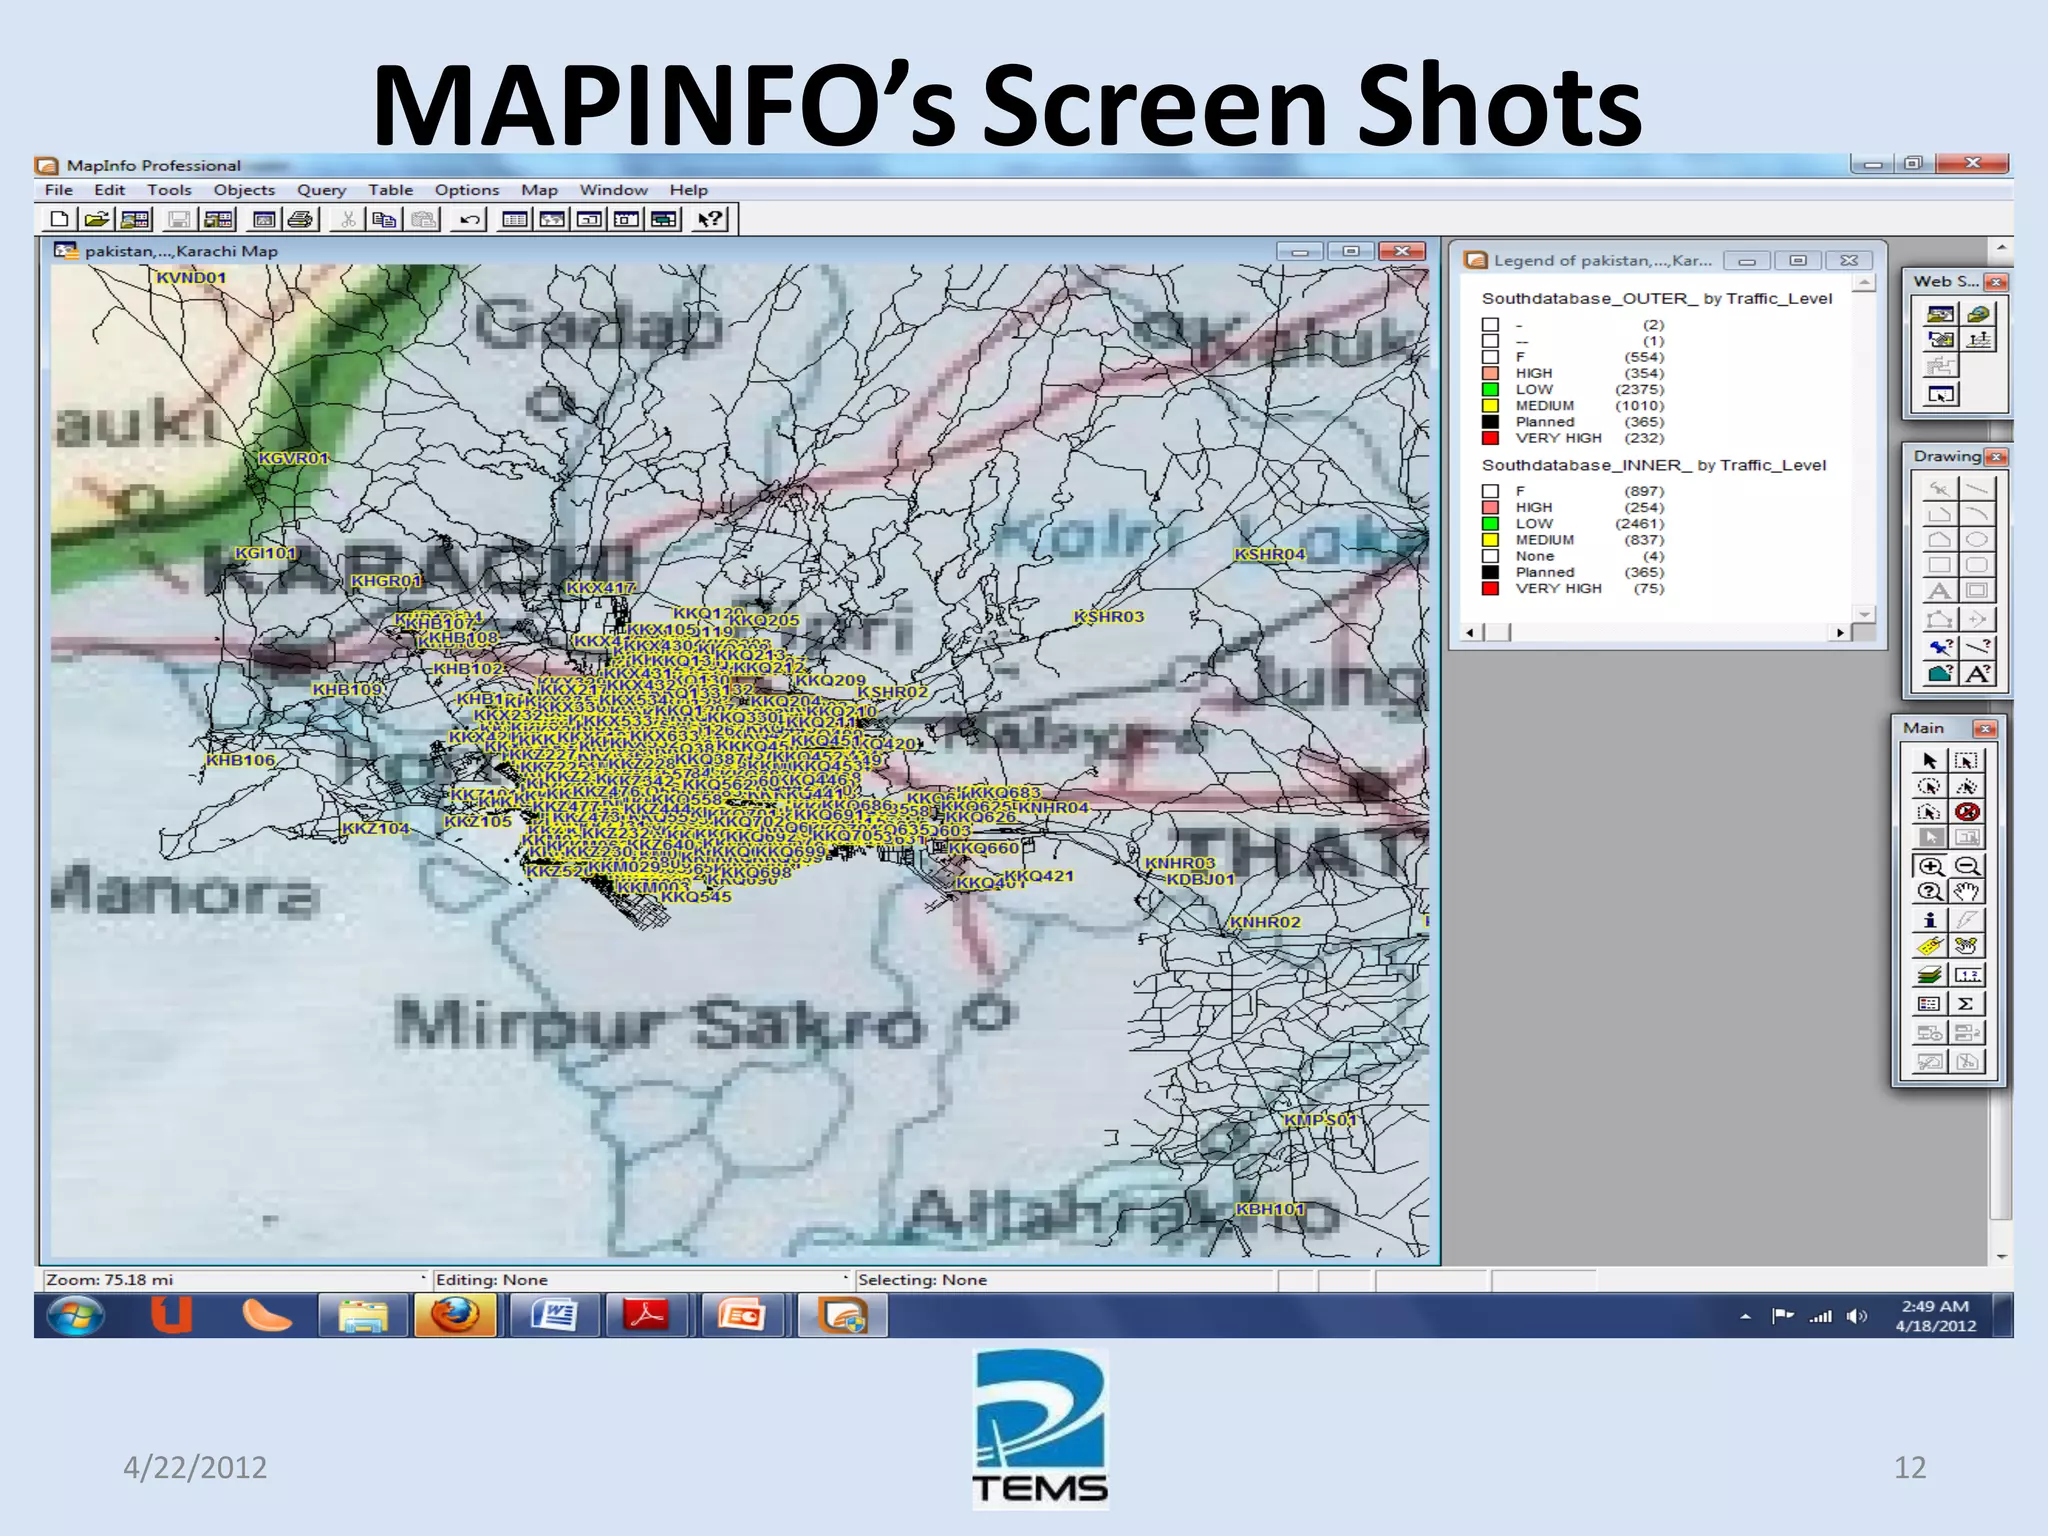Click the Legend horizontal scroll left arrow
This screenshot has height=1536, width=2048.
pos(1469,632)
